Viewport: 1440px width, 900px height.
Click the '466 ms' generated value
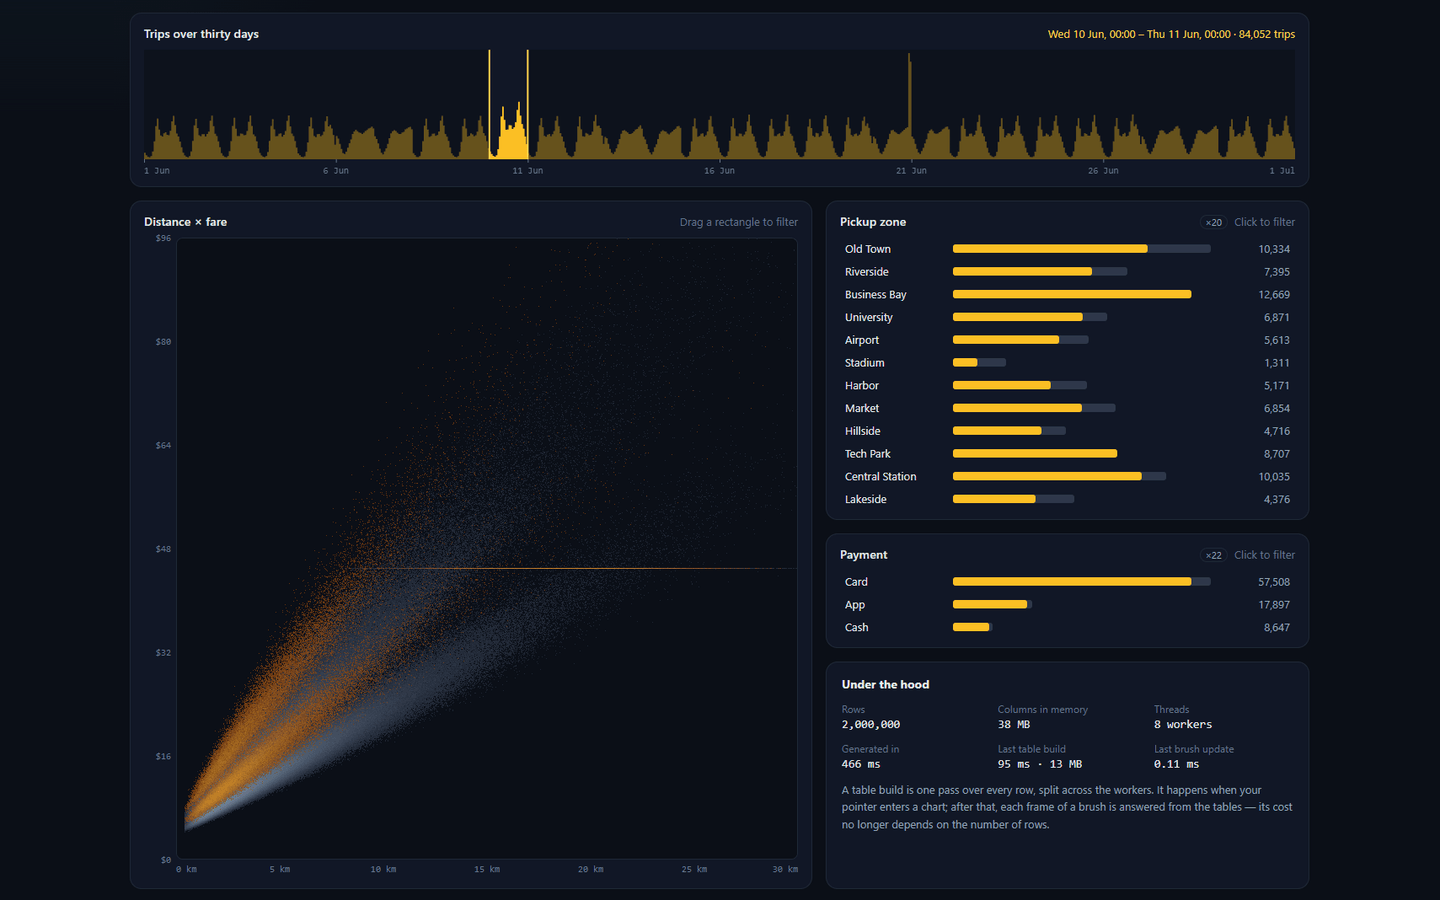[x=861, y=764]
